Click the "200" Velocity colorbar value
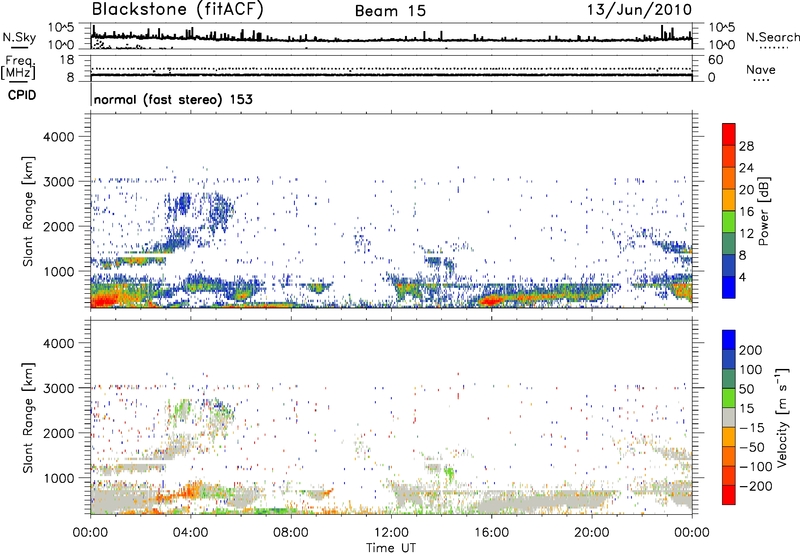 (751, 350)
